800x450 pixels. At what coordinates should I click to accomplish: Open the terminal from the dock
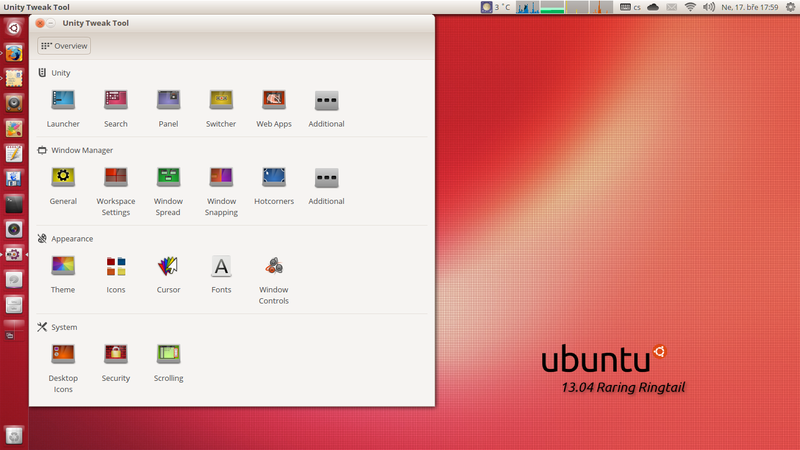click(14, 204)
